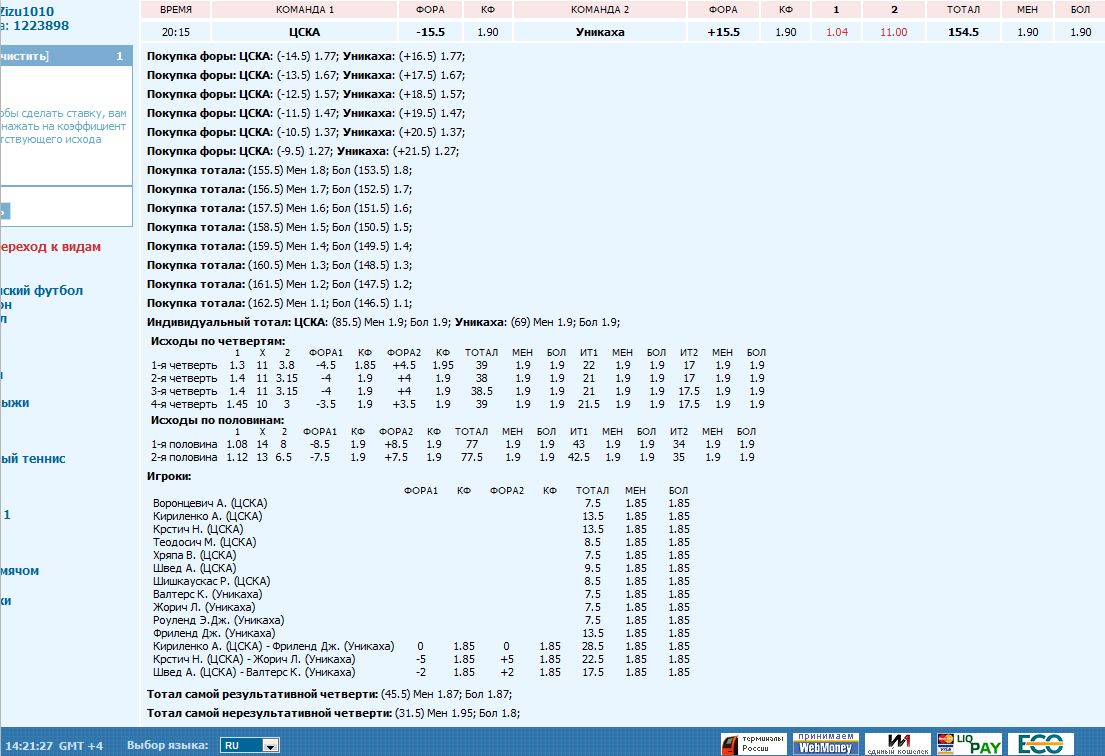
Task: Click 1-я четверть ФОРА1 odds 1.85
Action: [x=364, y=365]
